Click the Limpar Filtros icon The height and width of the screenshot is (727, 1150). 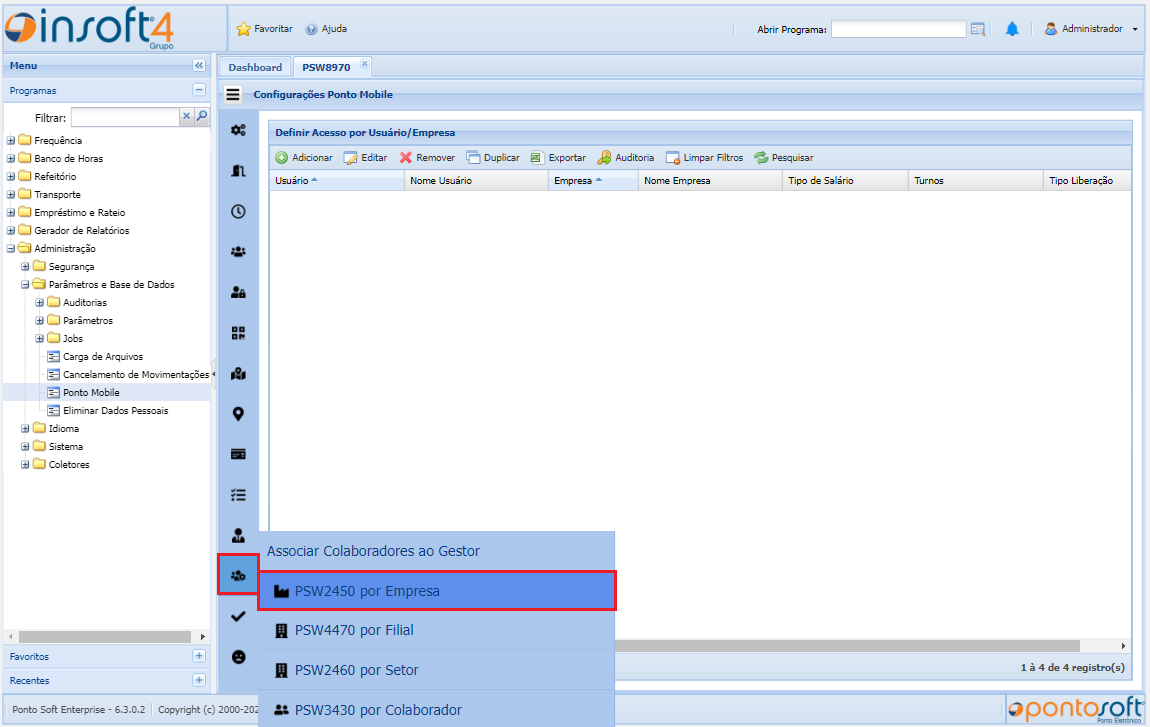[671, 157]
